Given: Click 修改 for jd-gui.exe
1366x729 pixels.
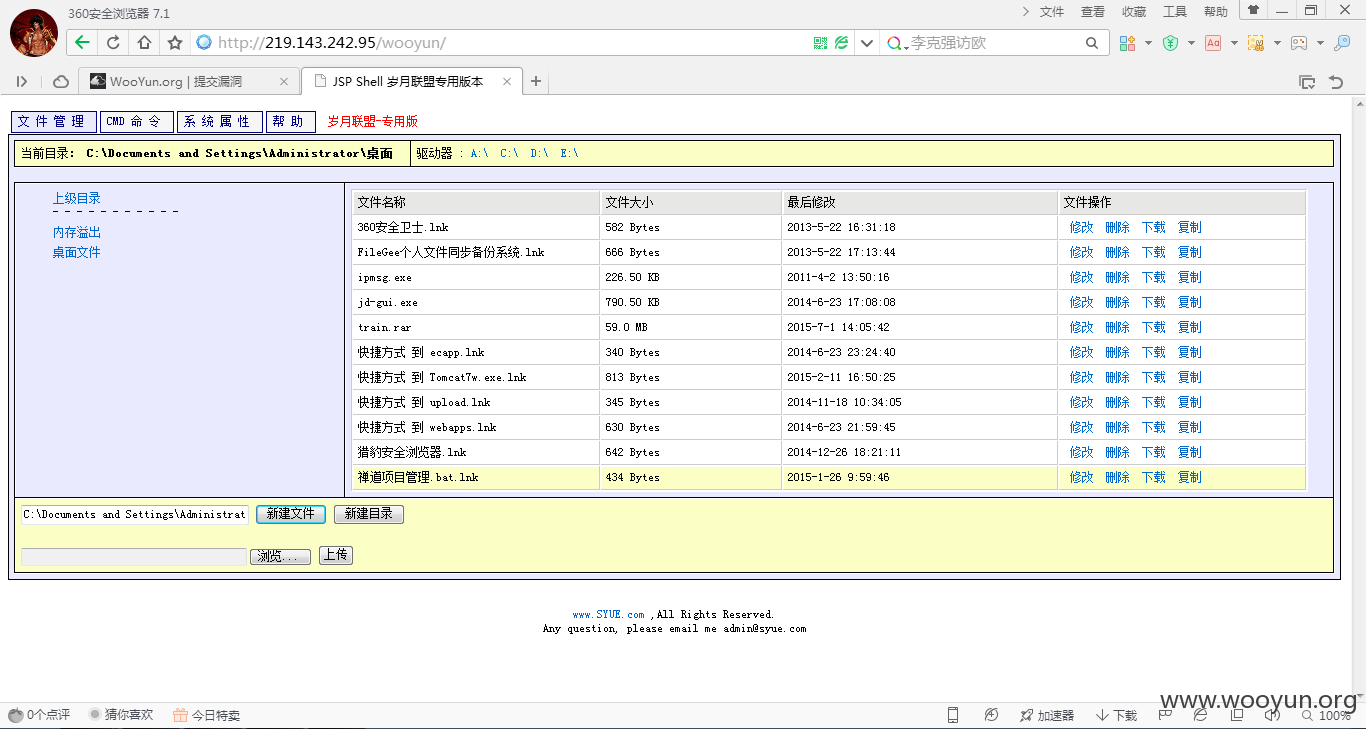Looking at the screenshot, I should 1082,302.
